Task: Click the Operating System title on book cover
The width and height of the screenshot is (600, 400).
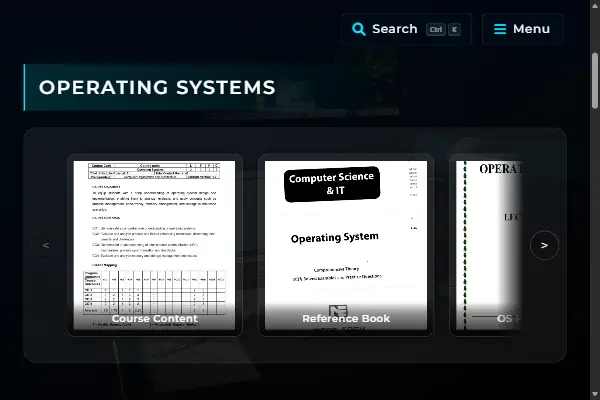Action: click(335, 238)
